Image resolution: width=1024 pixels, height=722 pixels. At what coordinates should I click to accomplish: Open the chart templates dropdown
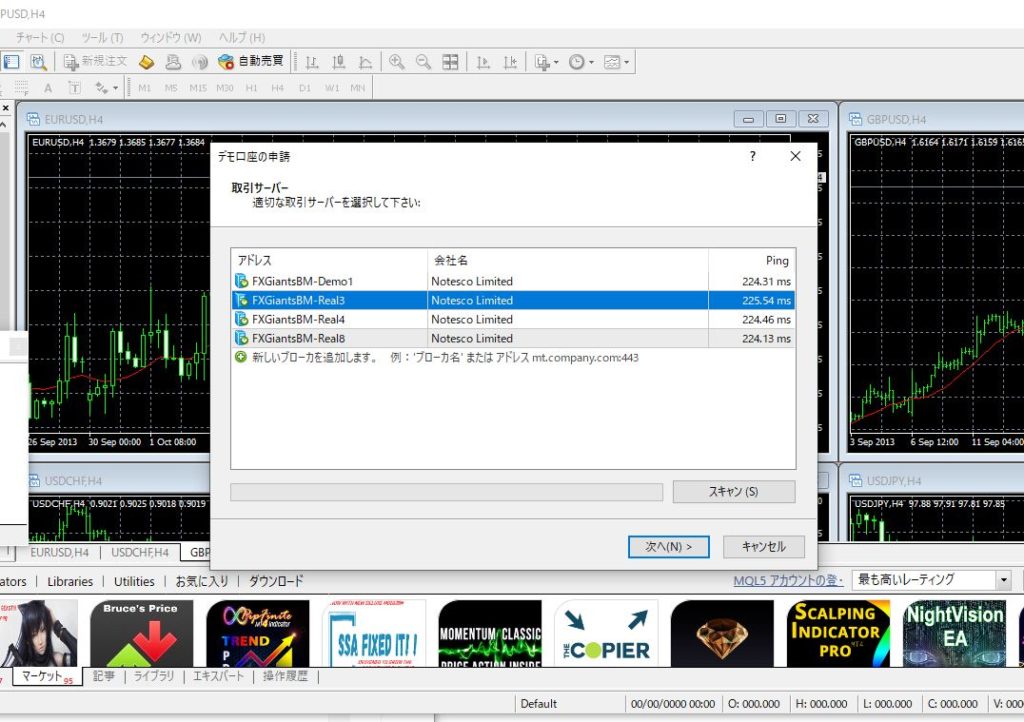tap(616, 62)
